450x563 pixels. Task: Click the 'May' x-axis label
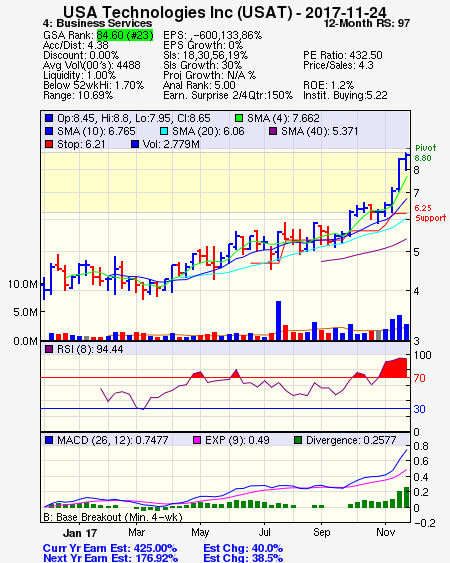200,532
